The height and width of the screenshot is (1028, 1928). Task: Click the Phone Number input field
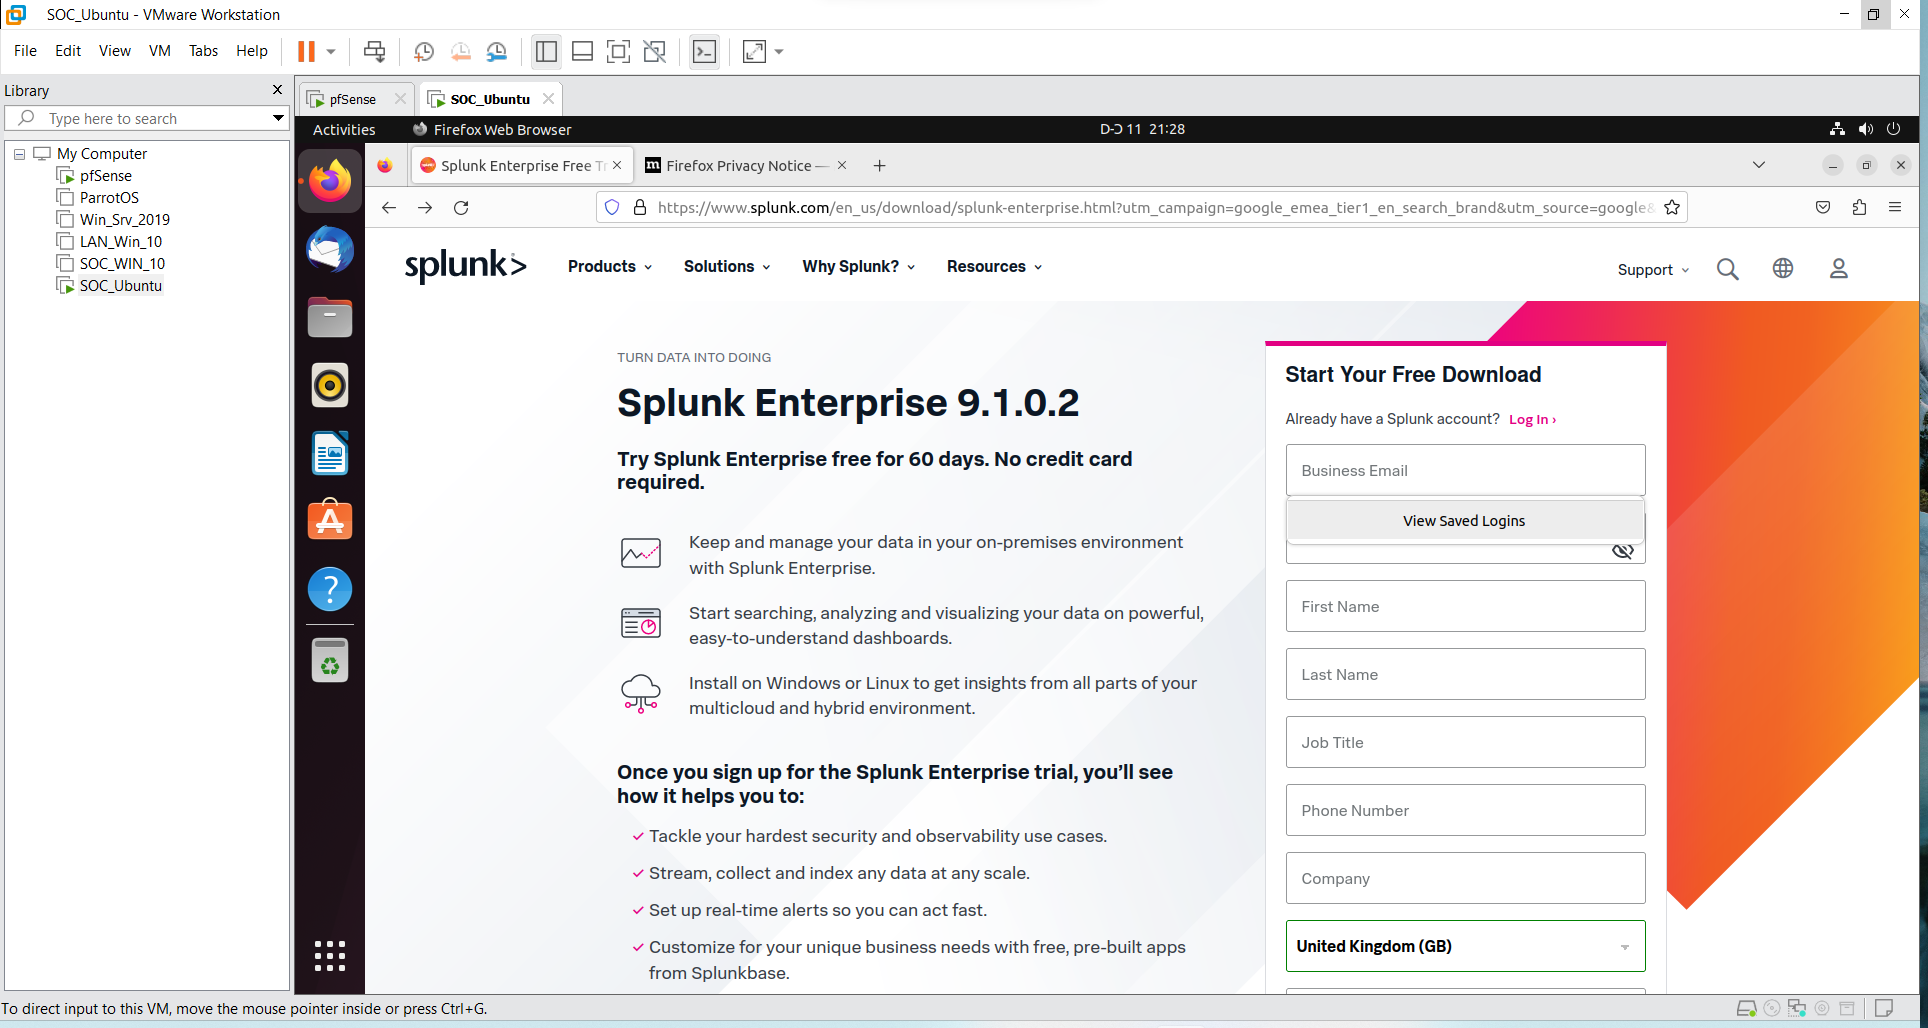click(1465, 810)
